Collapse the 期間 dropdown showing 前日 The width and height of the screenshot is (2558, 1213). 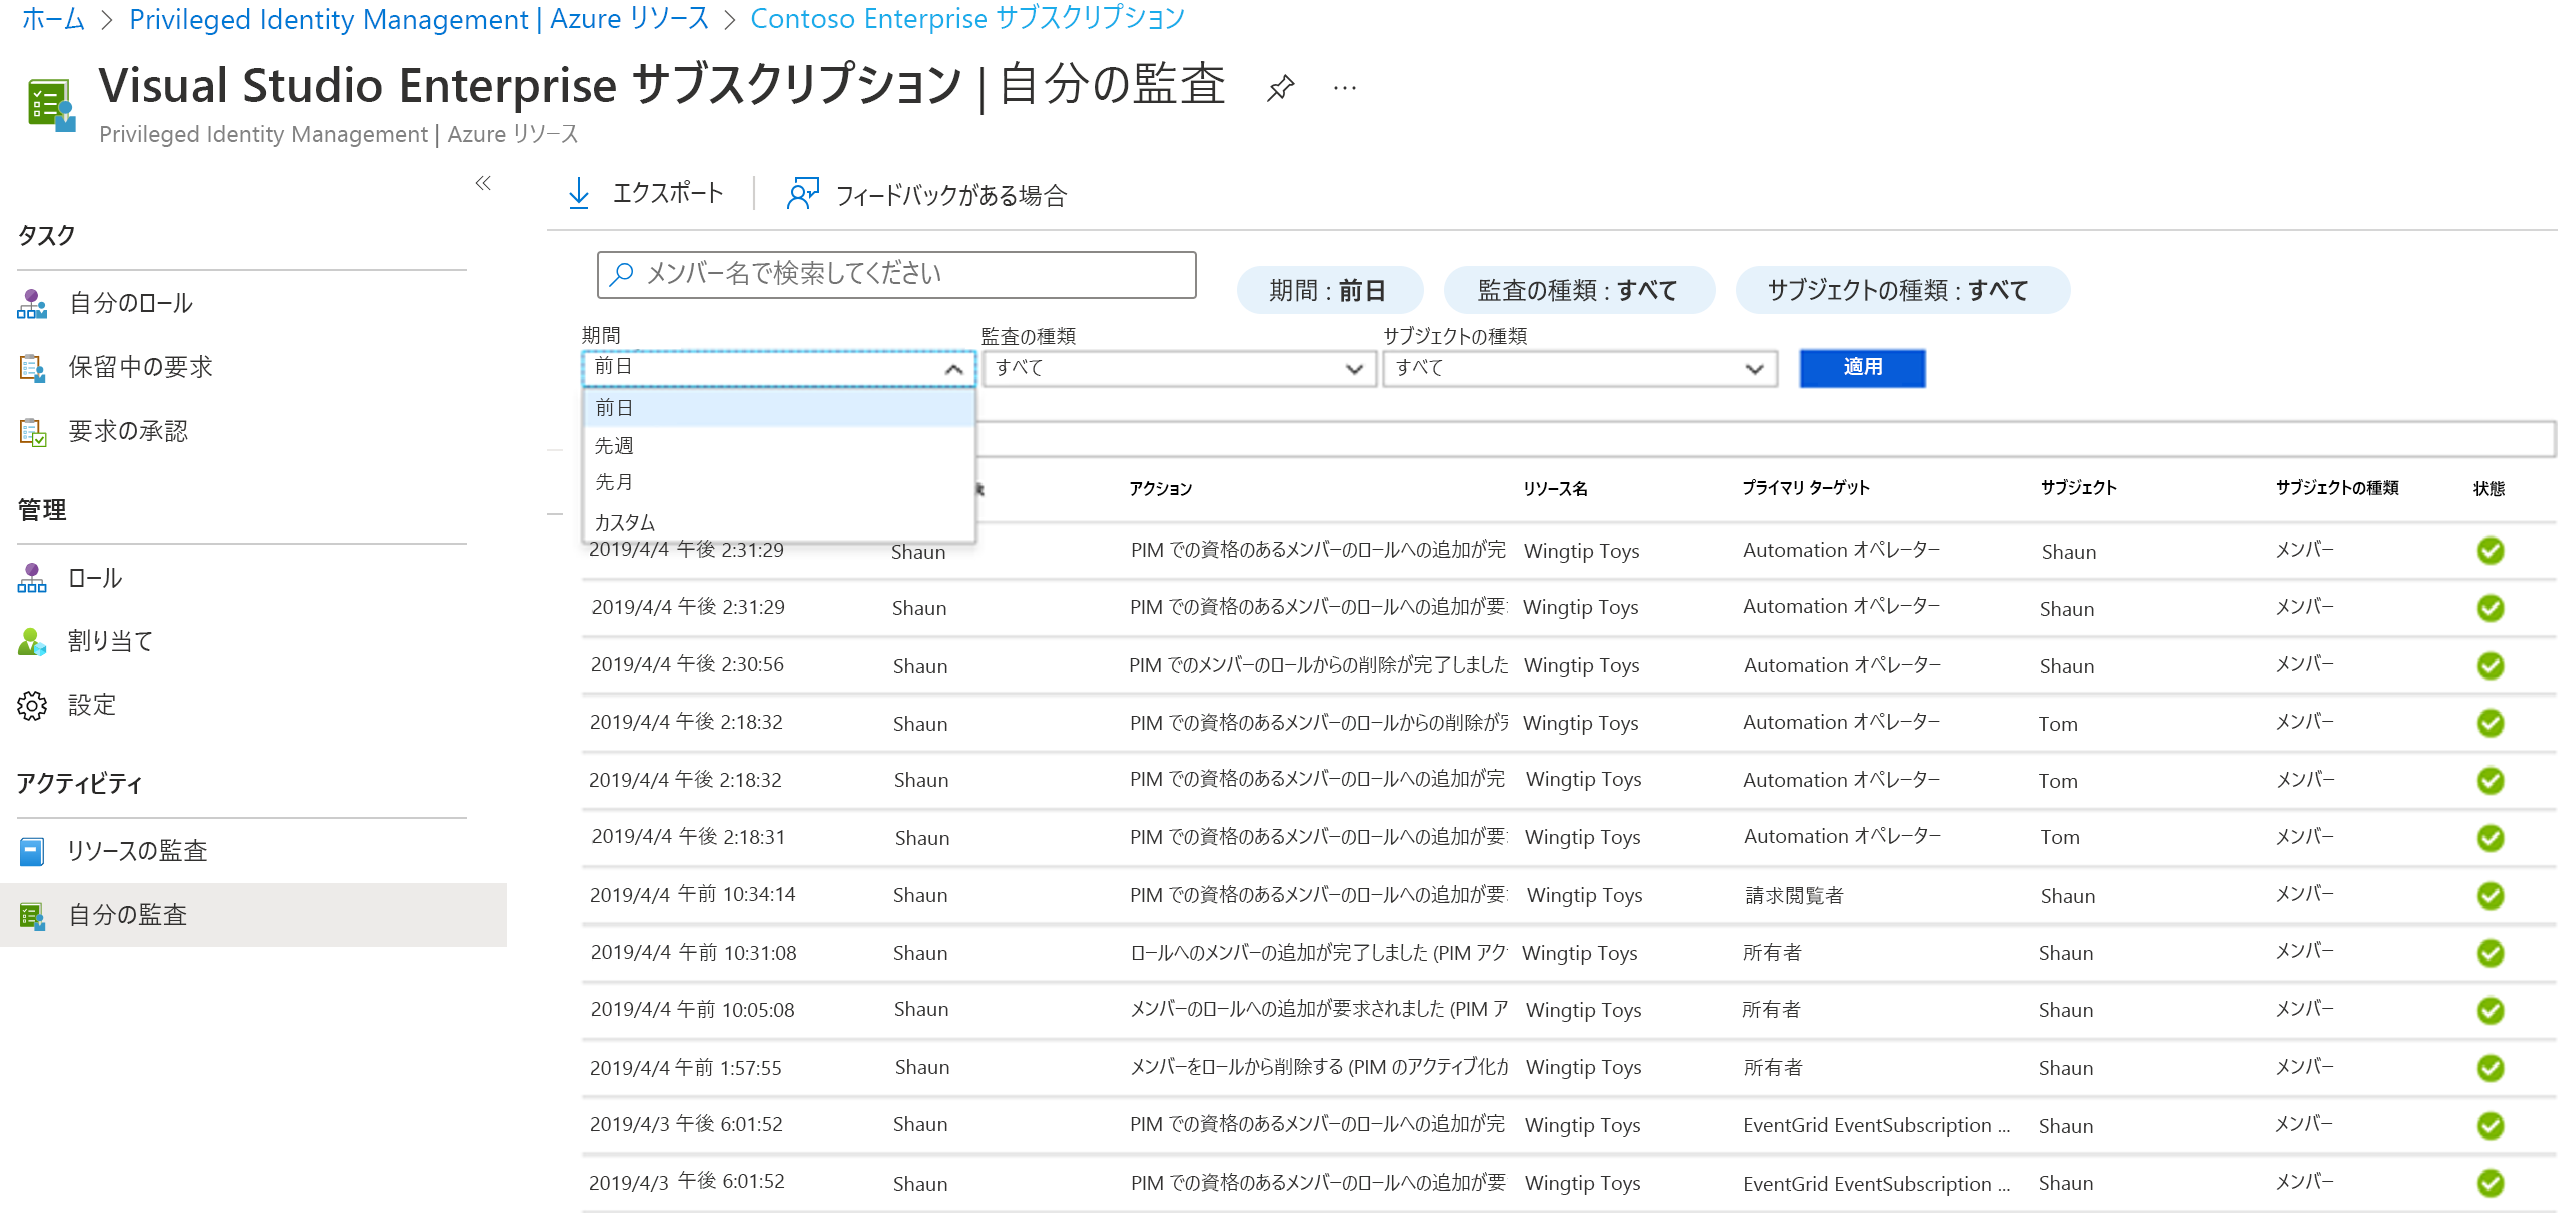pyautogui.click(x=778, y=368)
